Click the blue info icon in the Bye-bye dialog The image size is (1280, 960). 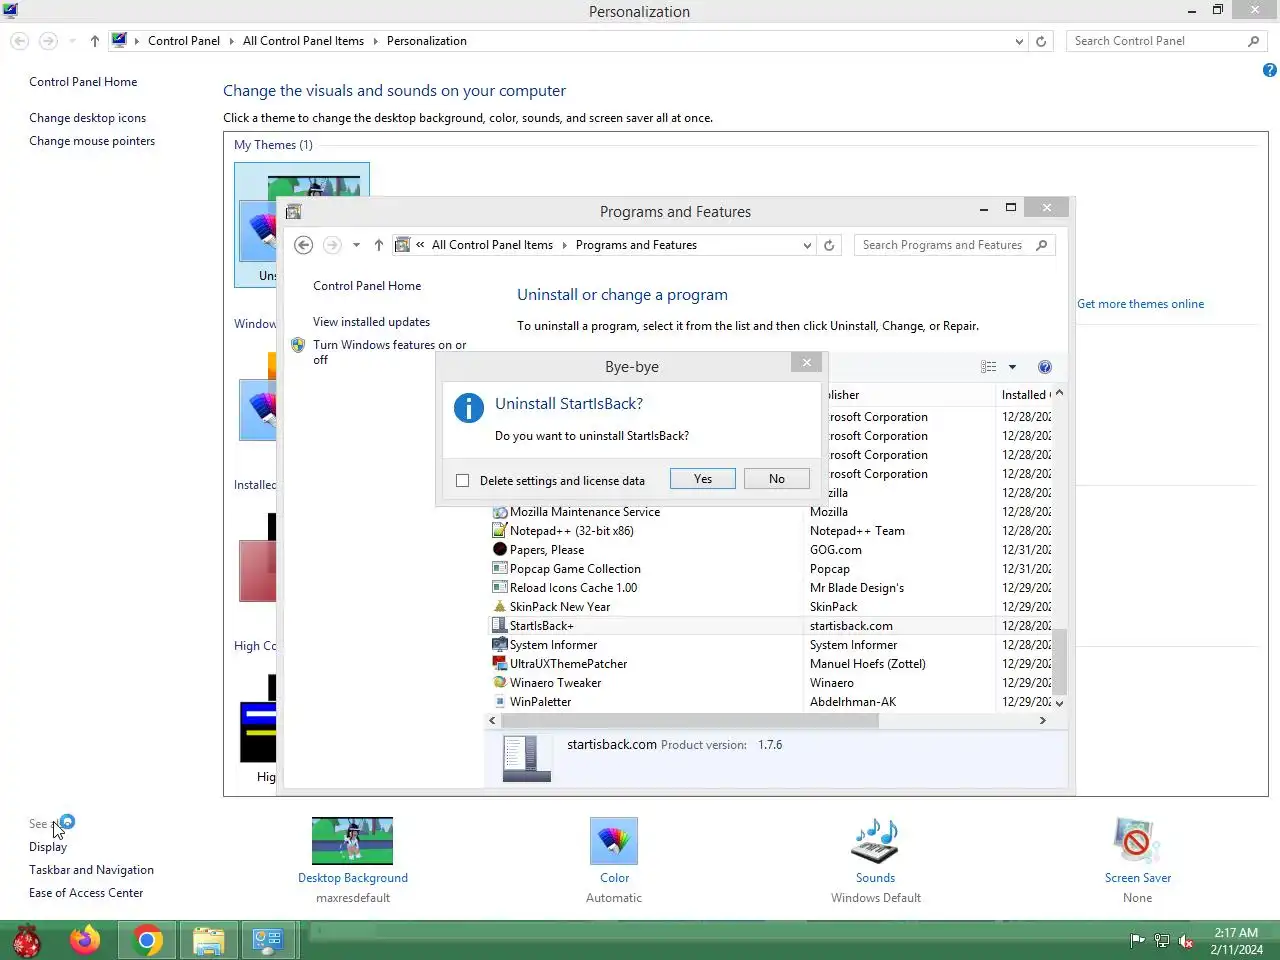(468, 407)
